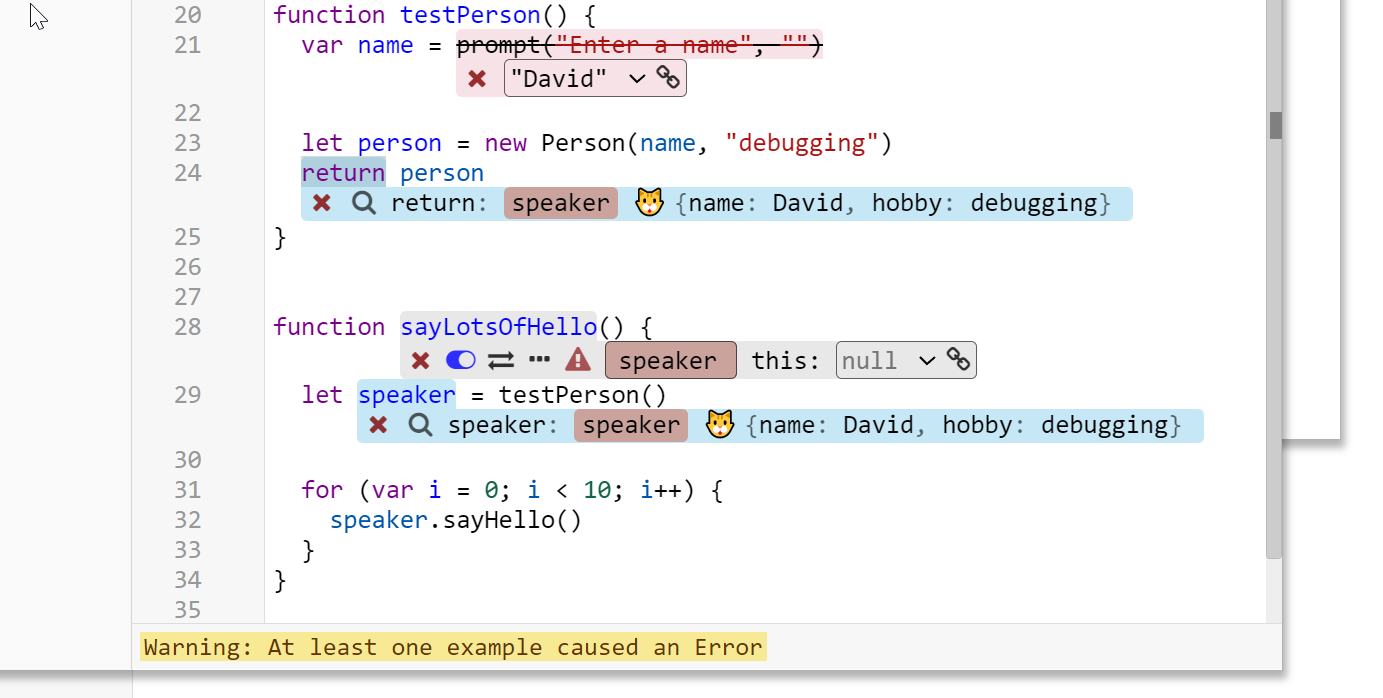Screen dimensions: 1383x698
Task: Delete the speaker variable probe on line 29
Action: [378, 425]
